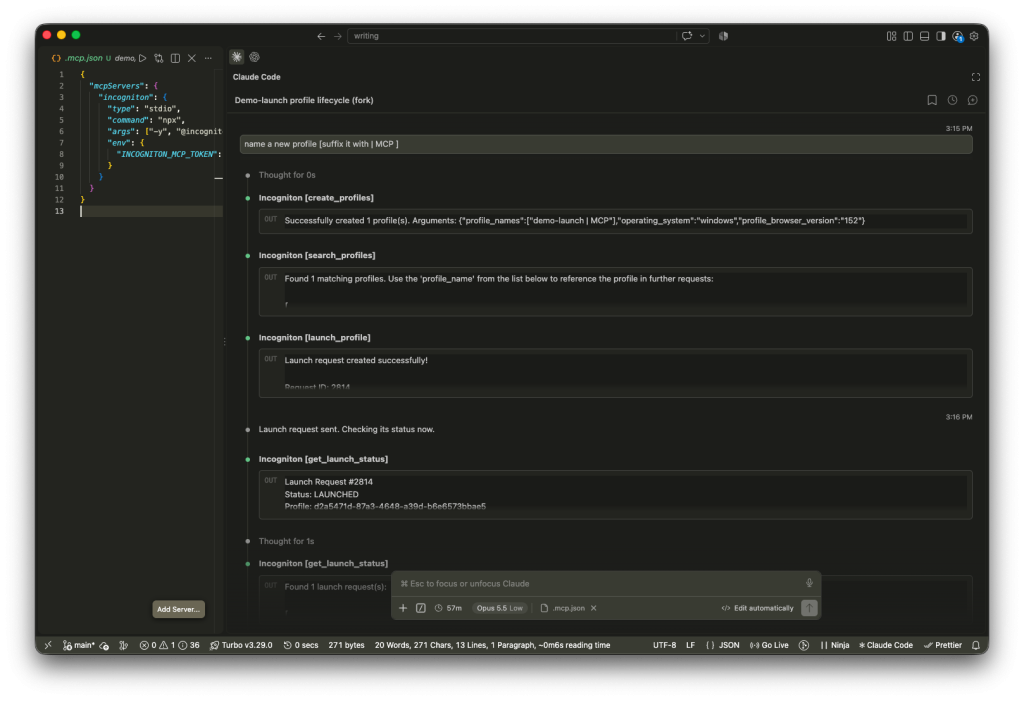
Task: Start a new chat conversation
Action: coord(972,100)
